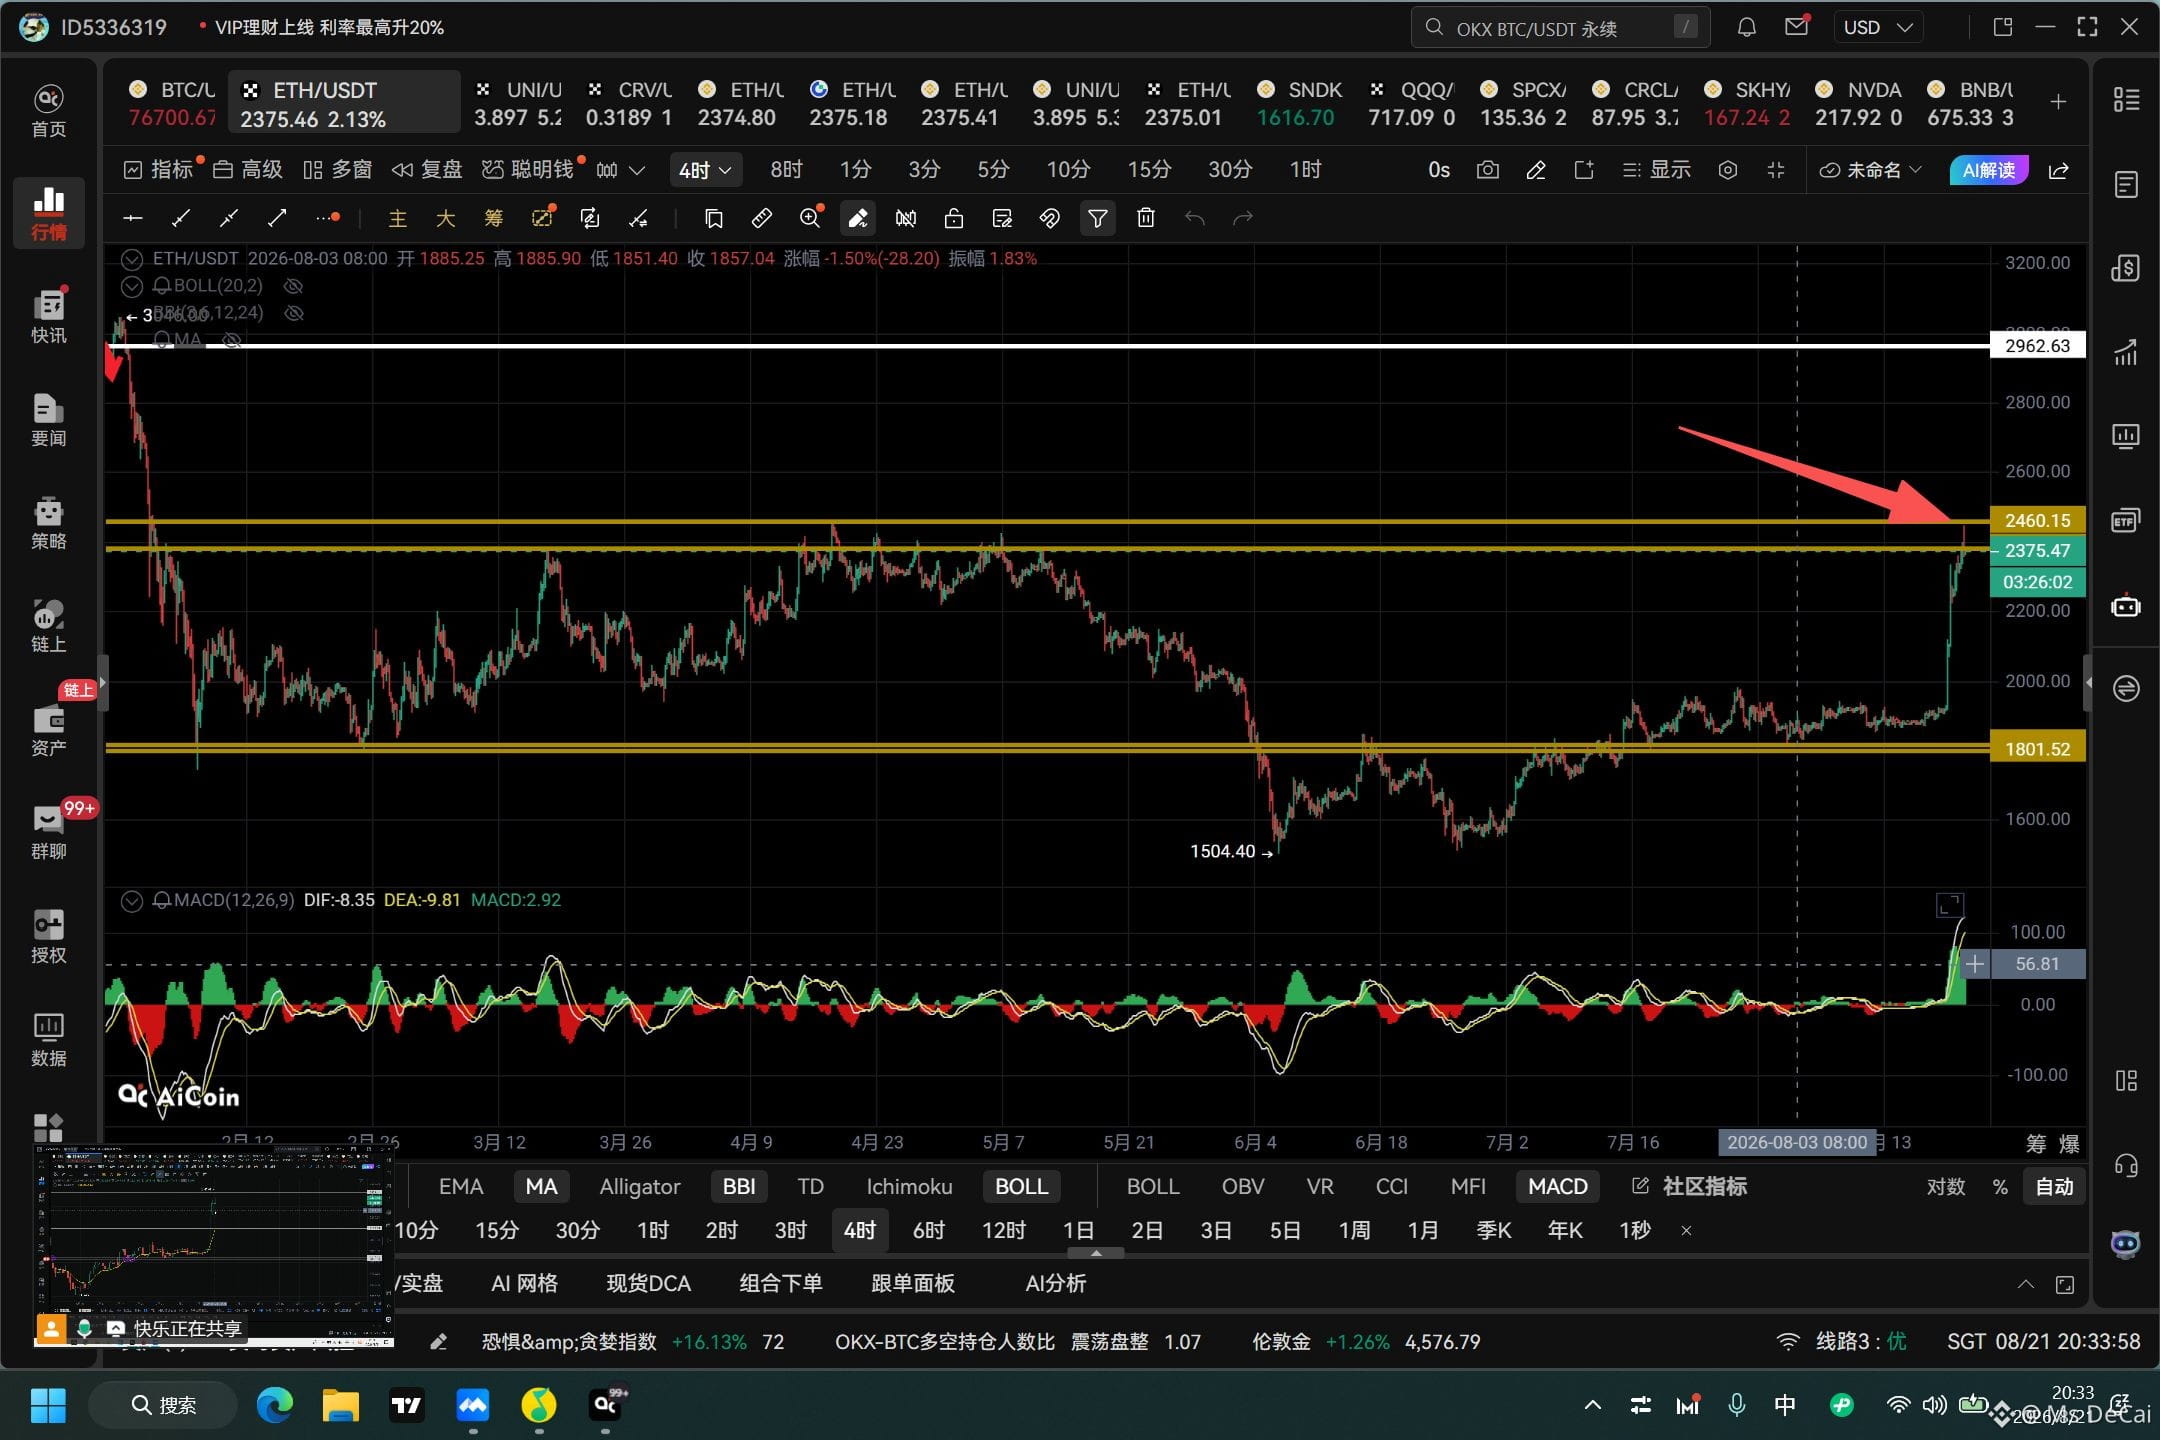Open the AI 网格 tab

pos(524,1283)
